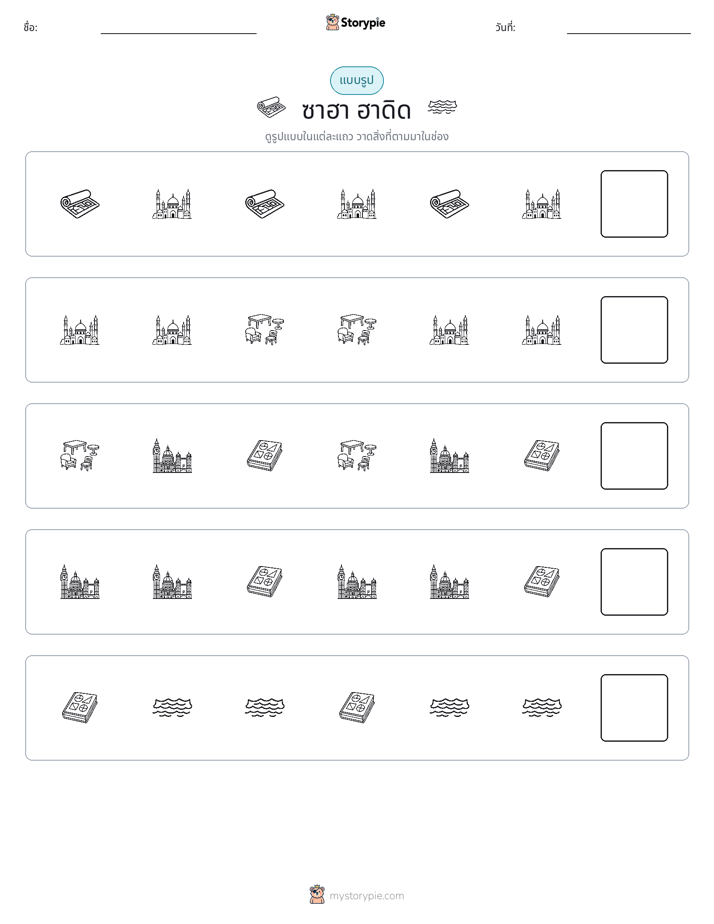
Task: Click the empty answer box in row two
Action: (634, 330)
